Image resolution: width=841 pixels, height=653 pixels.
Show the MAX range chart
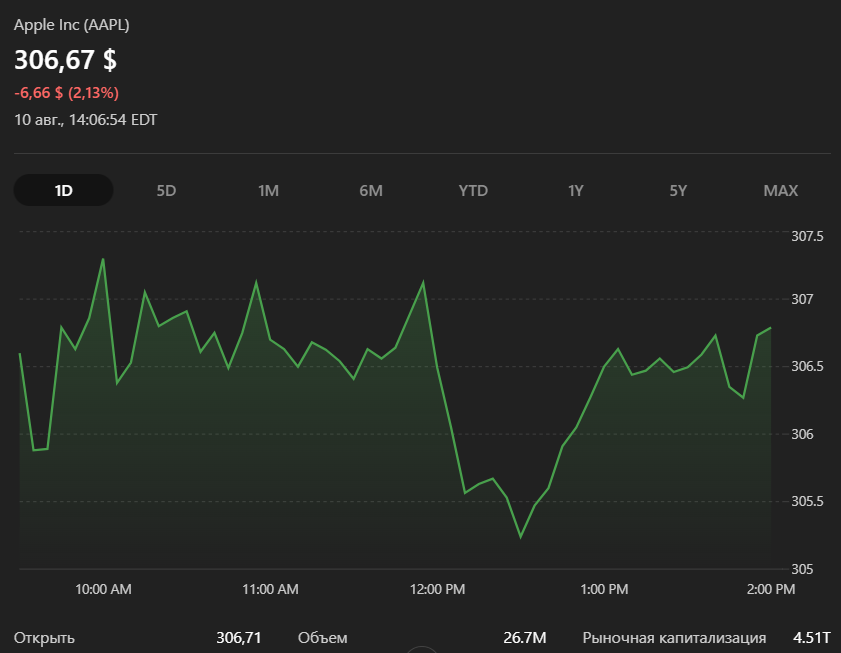[x=780, y=190]
